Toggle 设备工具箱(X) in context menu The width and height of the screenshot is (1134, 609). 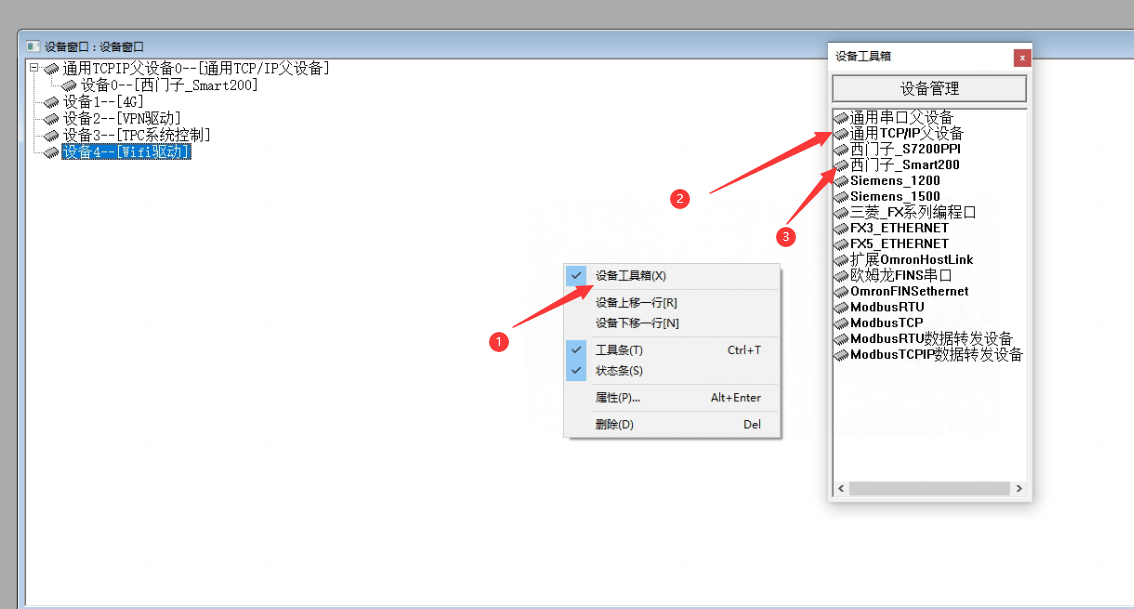(672, 276)
